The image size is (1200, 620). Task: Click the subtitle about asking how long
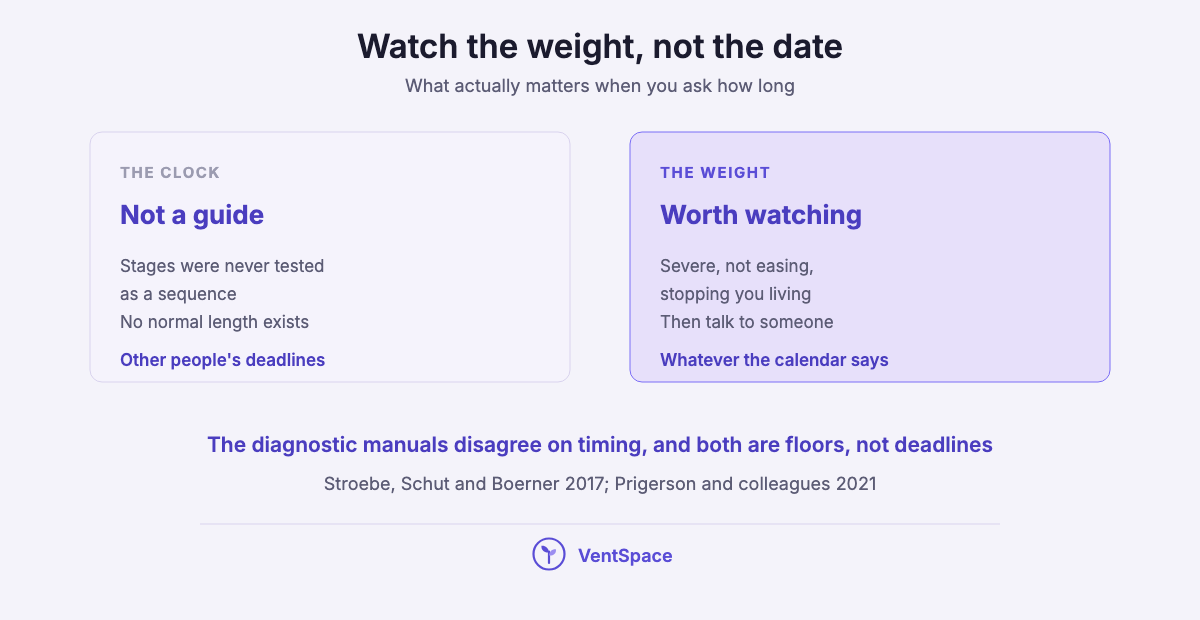(600, 86)
